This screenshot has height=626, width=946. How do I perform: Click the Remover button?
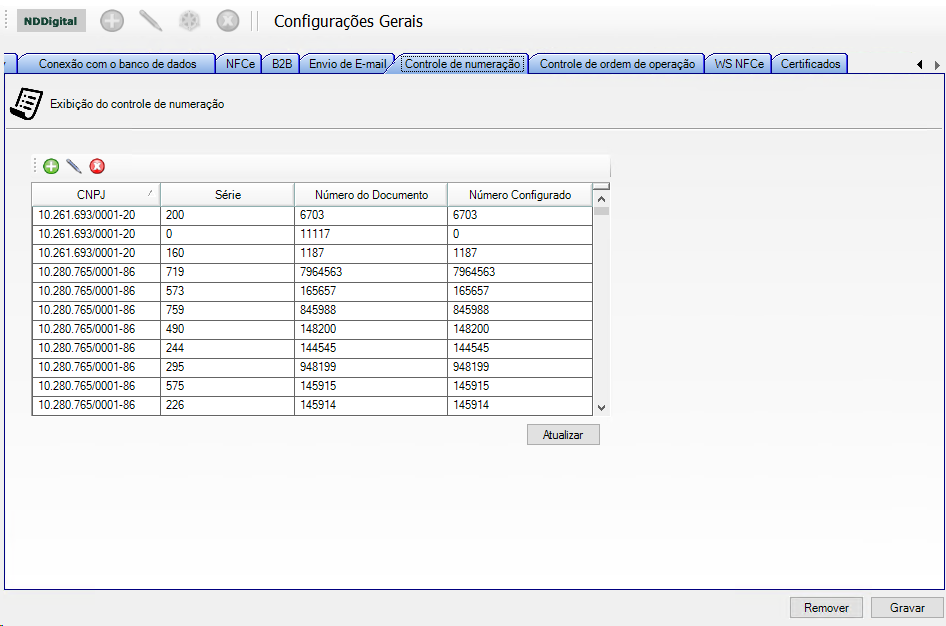click(826, 608)
